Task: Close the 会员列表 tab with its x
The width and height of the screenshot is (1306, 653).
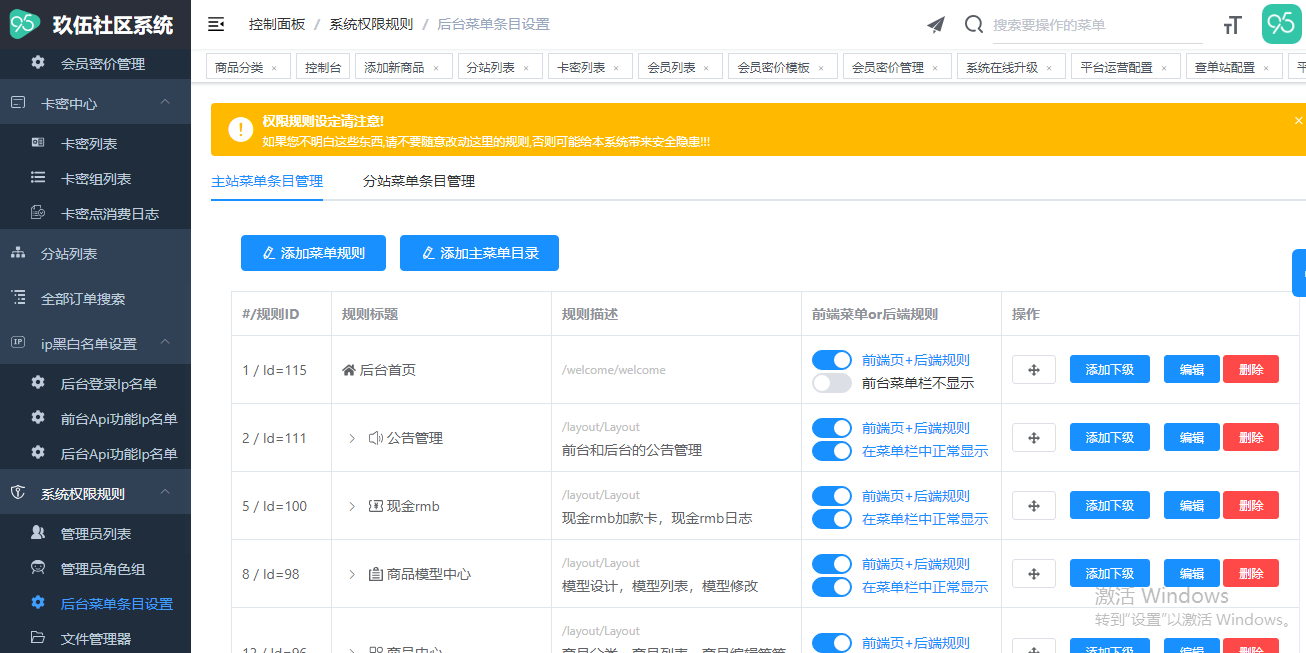Action: click(x=706, y=68)
